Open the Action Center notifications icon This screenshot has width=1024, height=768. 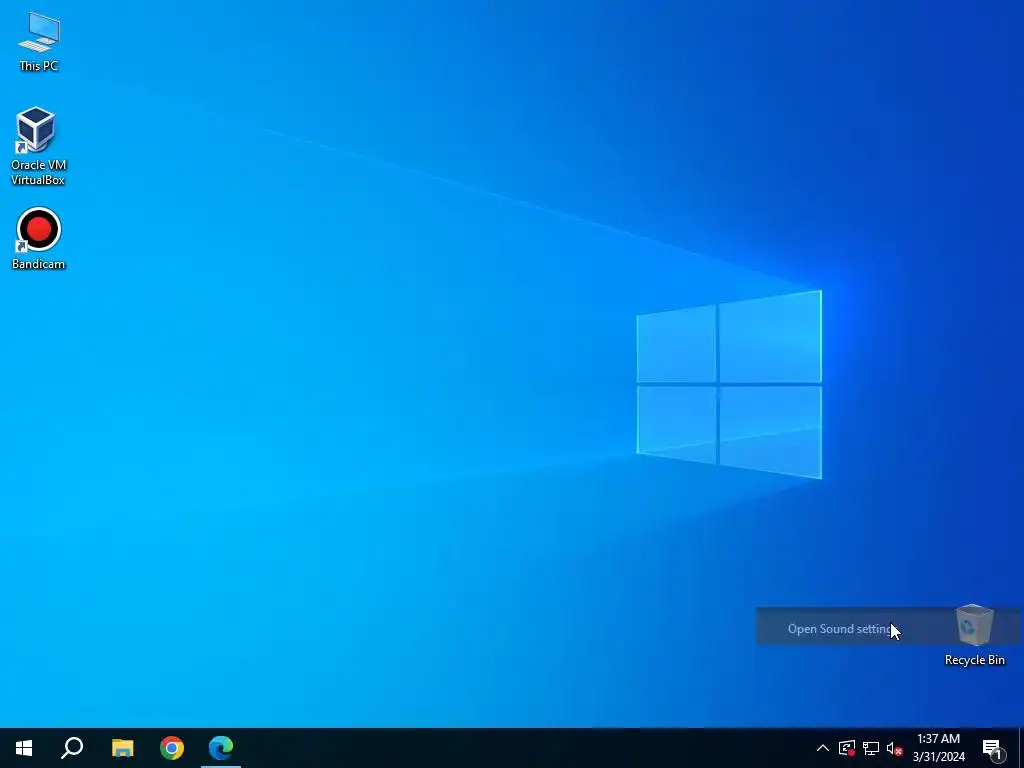[993, 748]
